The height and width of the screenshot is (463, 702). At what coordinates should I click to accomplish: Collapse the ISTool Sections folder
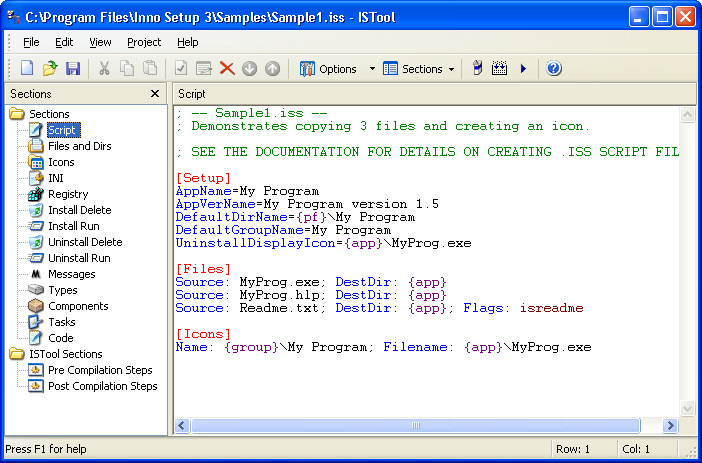(x=17, y=354)
